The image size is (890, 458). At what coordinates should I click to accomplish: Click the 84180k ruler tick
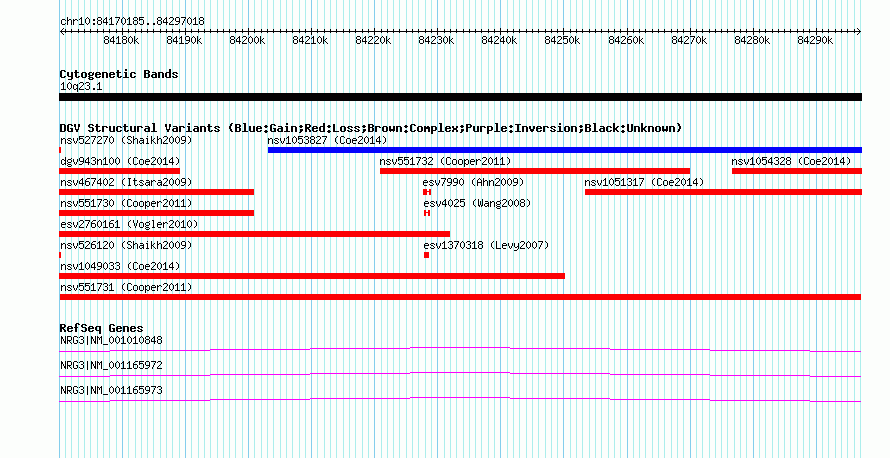click(121, 40)
